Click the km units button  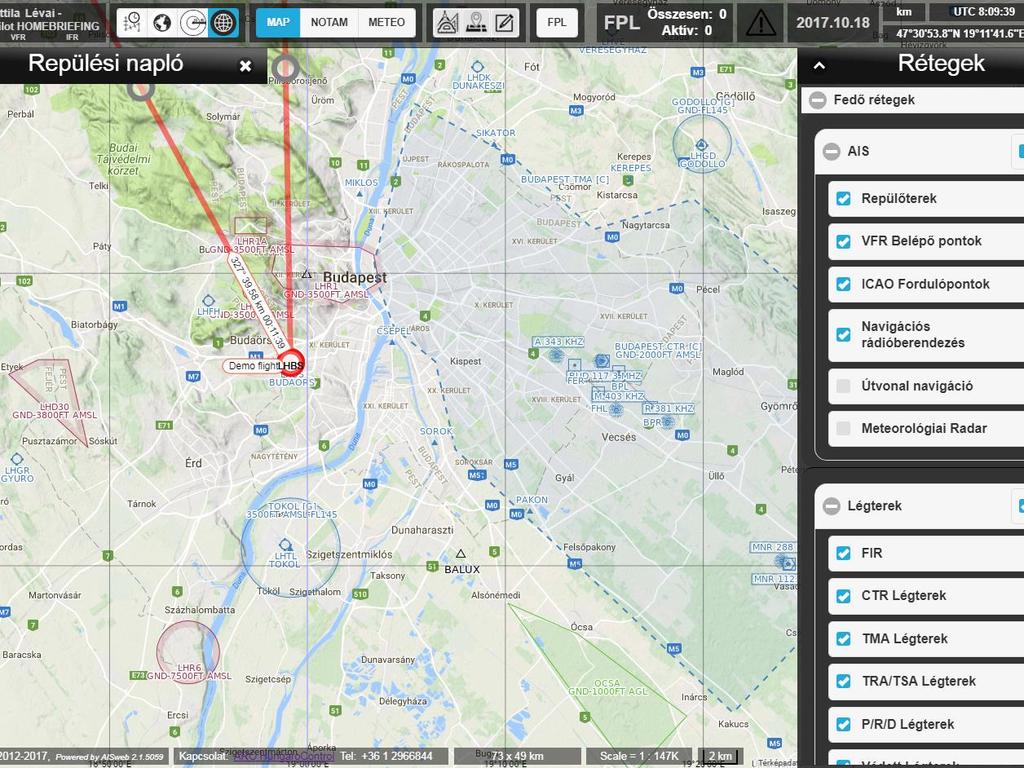(904, 12)
